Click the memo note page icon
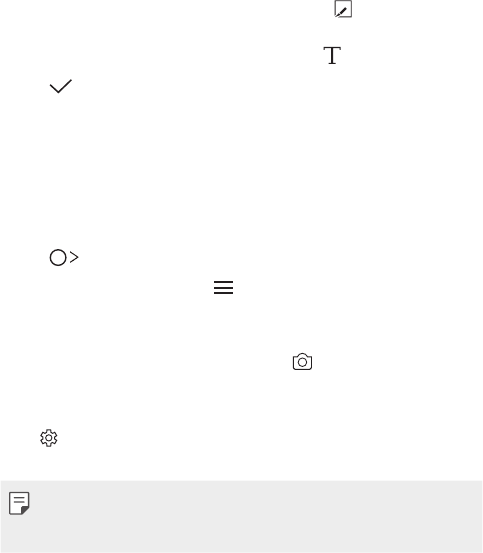This screenshot has width=483, height=553. click(19, 503)
